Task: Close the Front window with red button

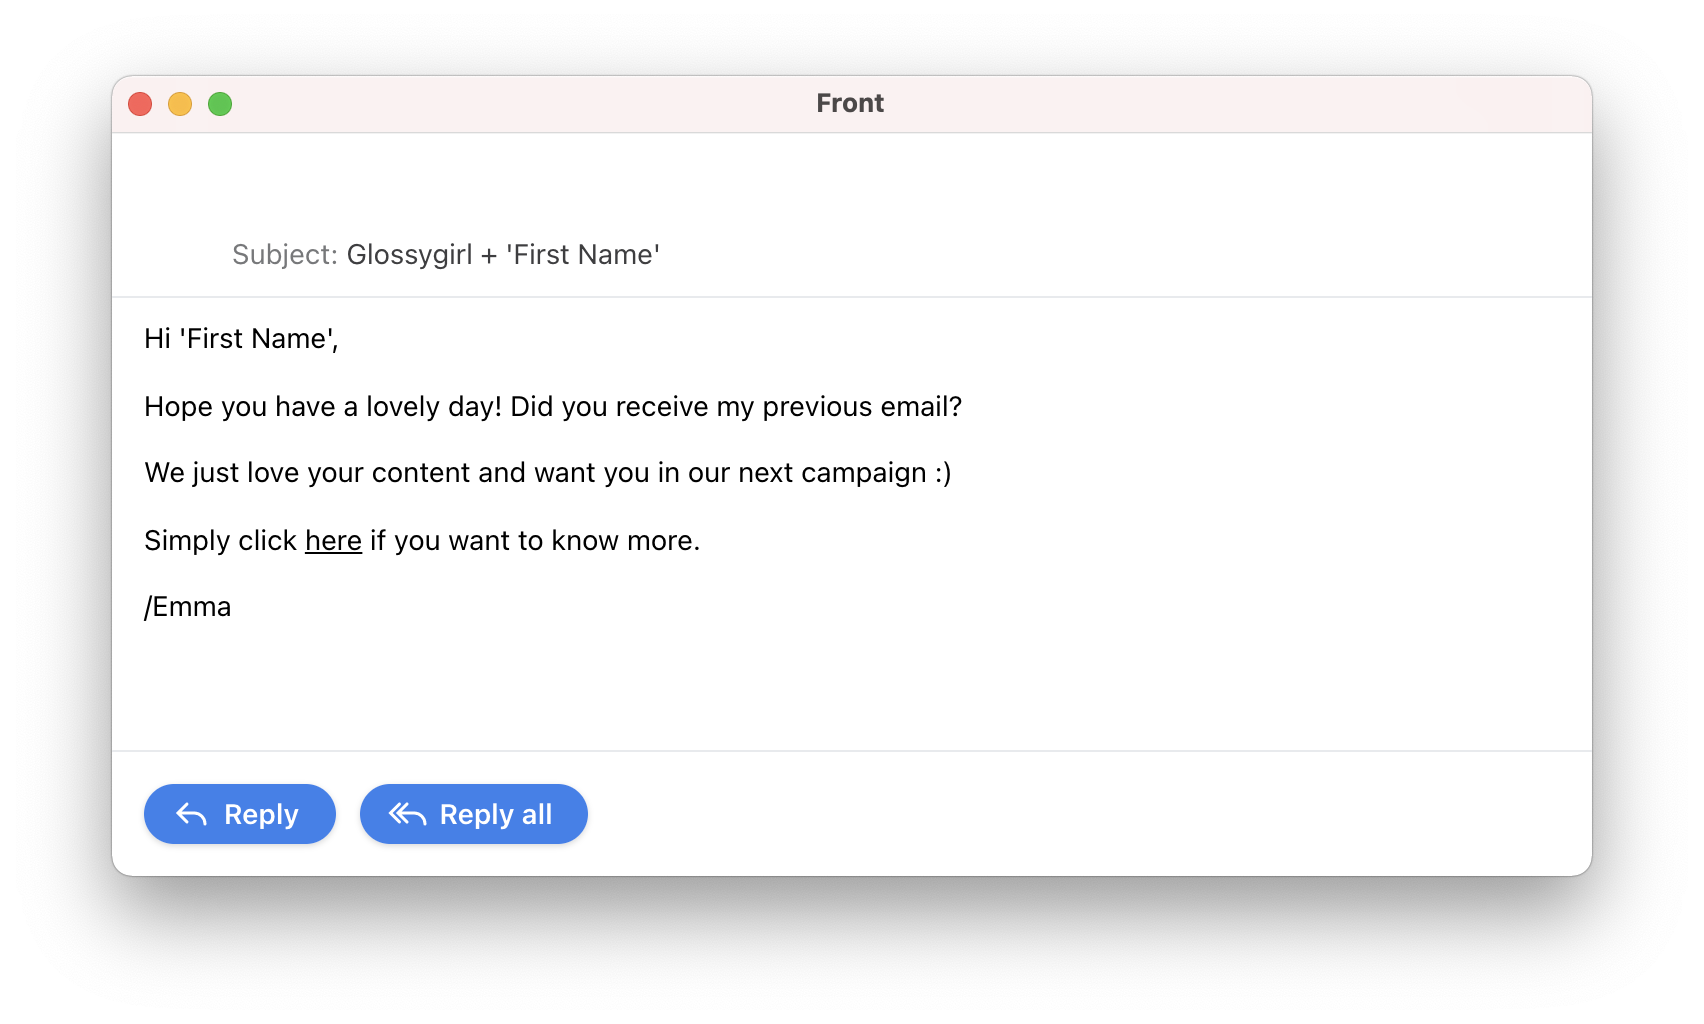Action: point(140,104)
